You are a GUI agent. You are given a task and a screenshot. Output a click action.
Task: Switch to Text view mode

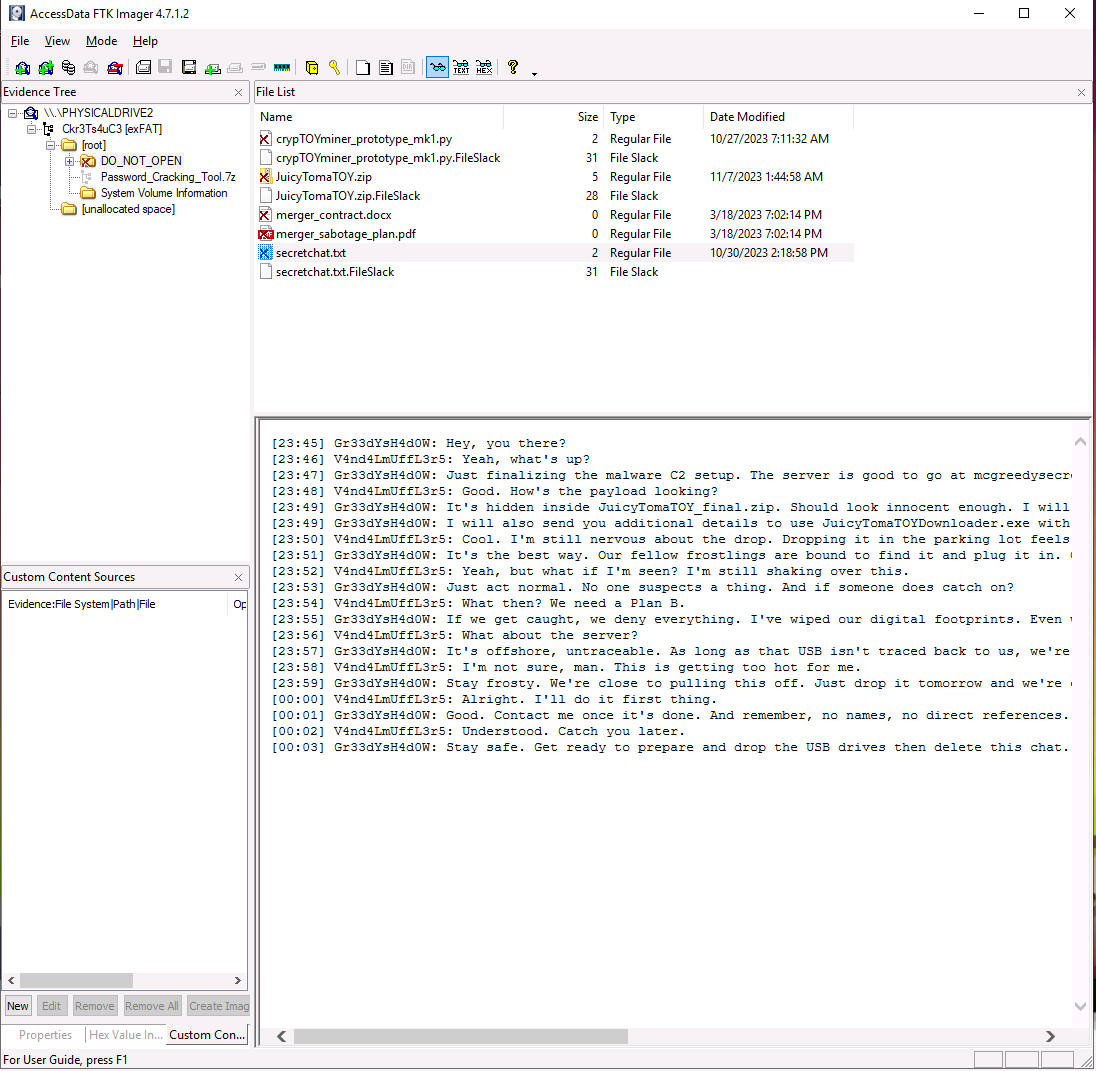point(461,67)
